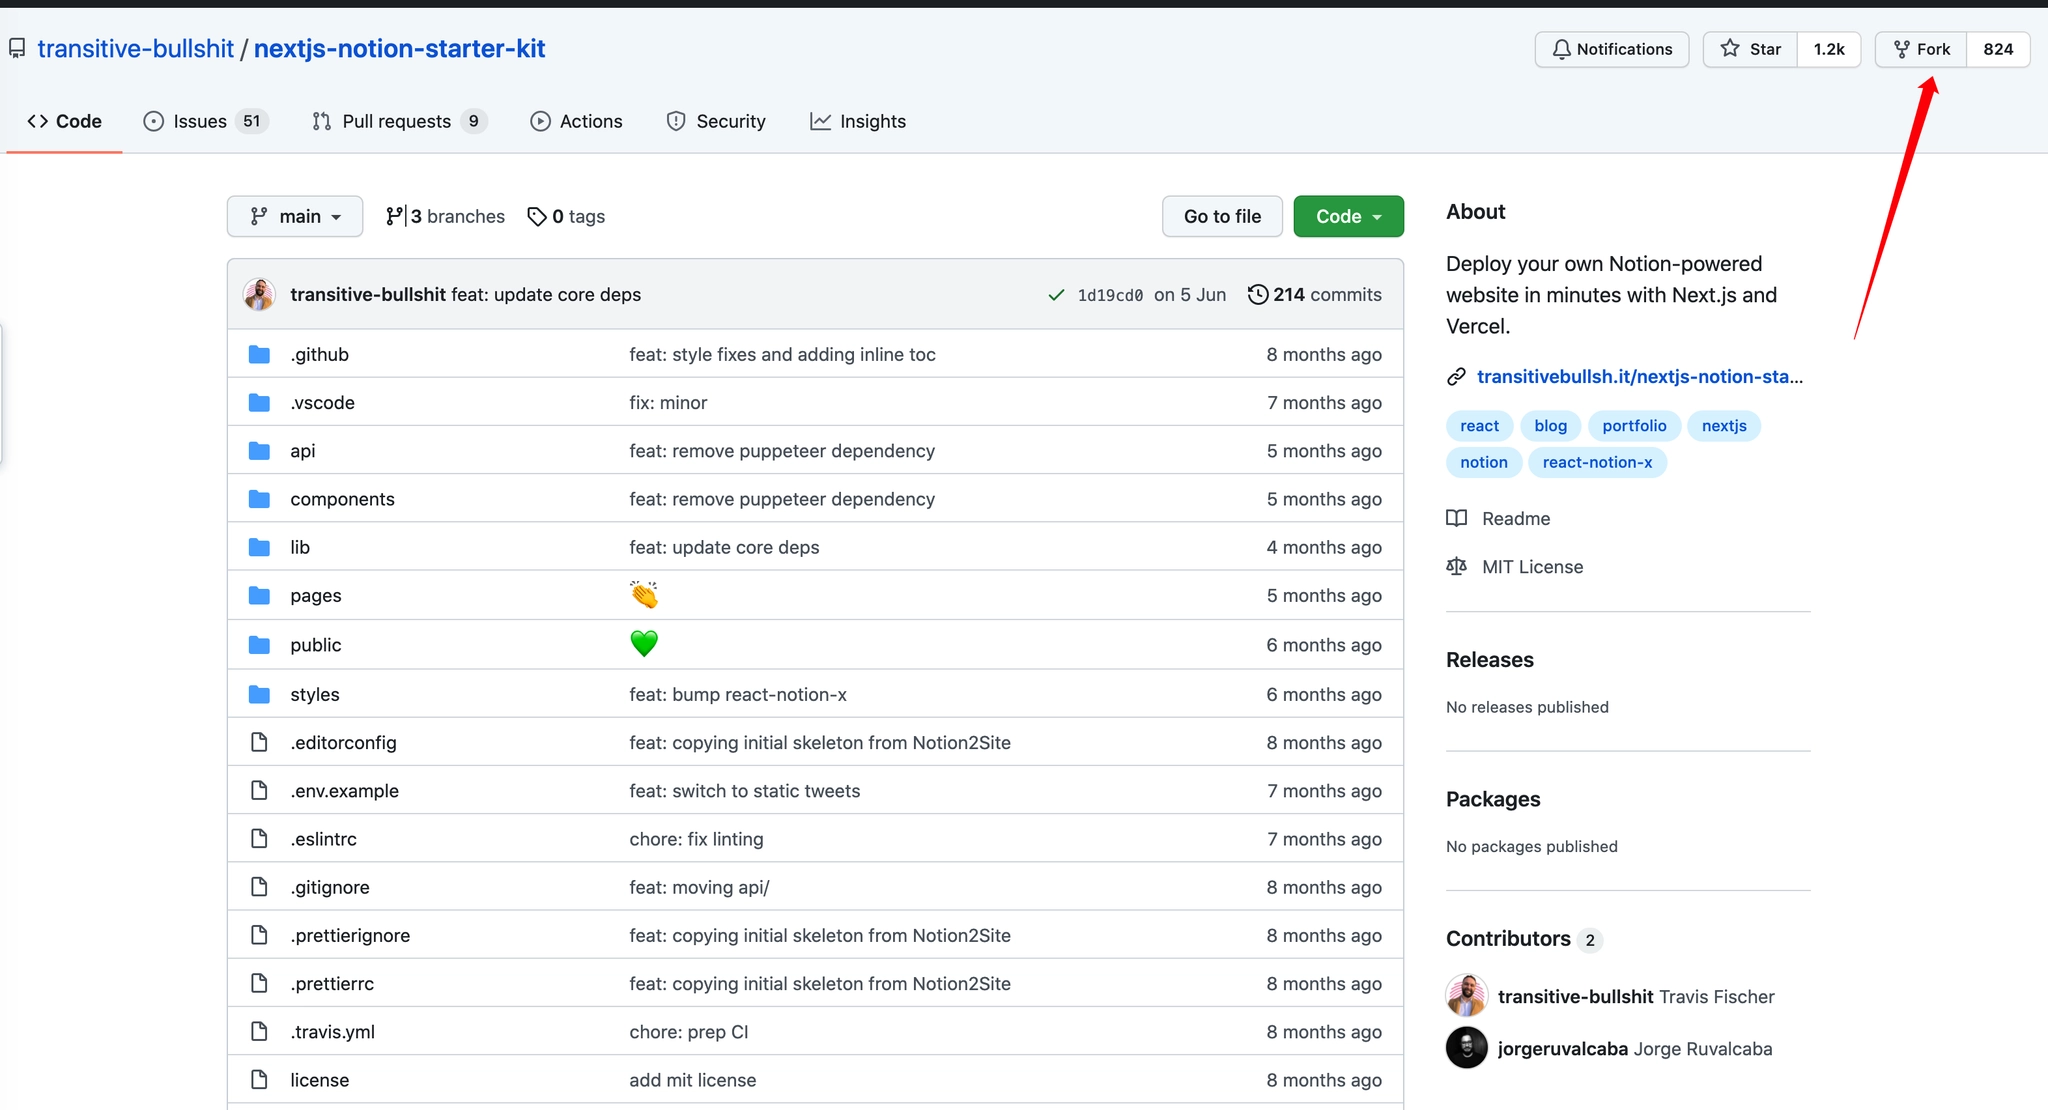The width and height of the screenshot is (2048, 1110).
Task: Click the MIT License scale icon
Action: point(1456,567)
